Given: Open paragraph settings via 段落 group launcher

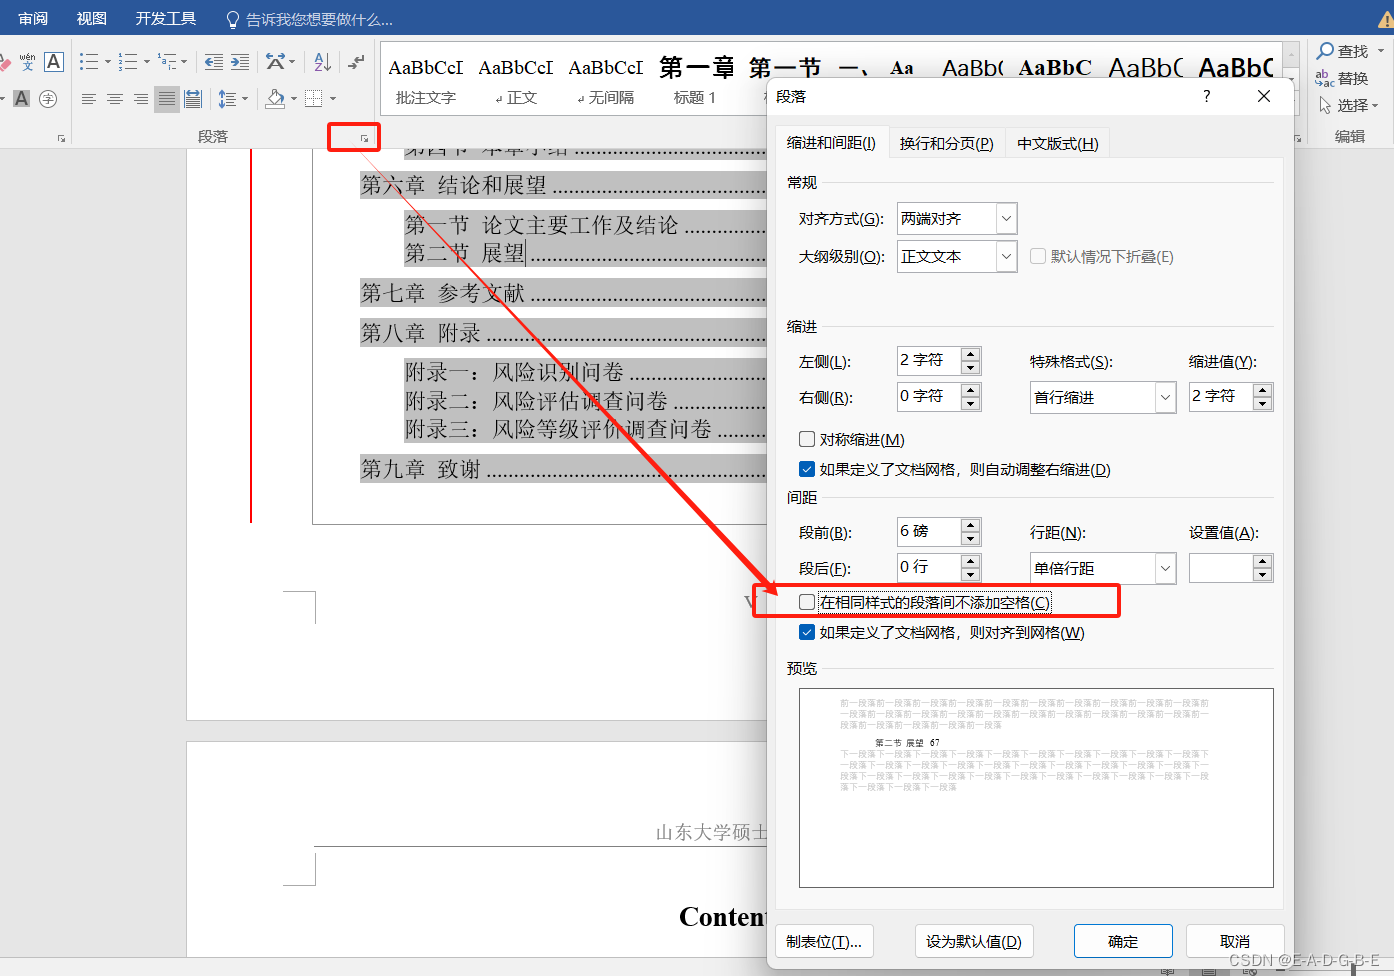Looking at the screenshot, I should pos(364,138).
